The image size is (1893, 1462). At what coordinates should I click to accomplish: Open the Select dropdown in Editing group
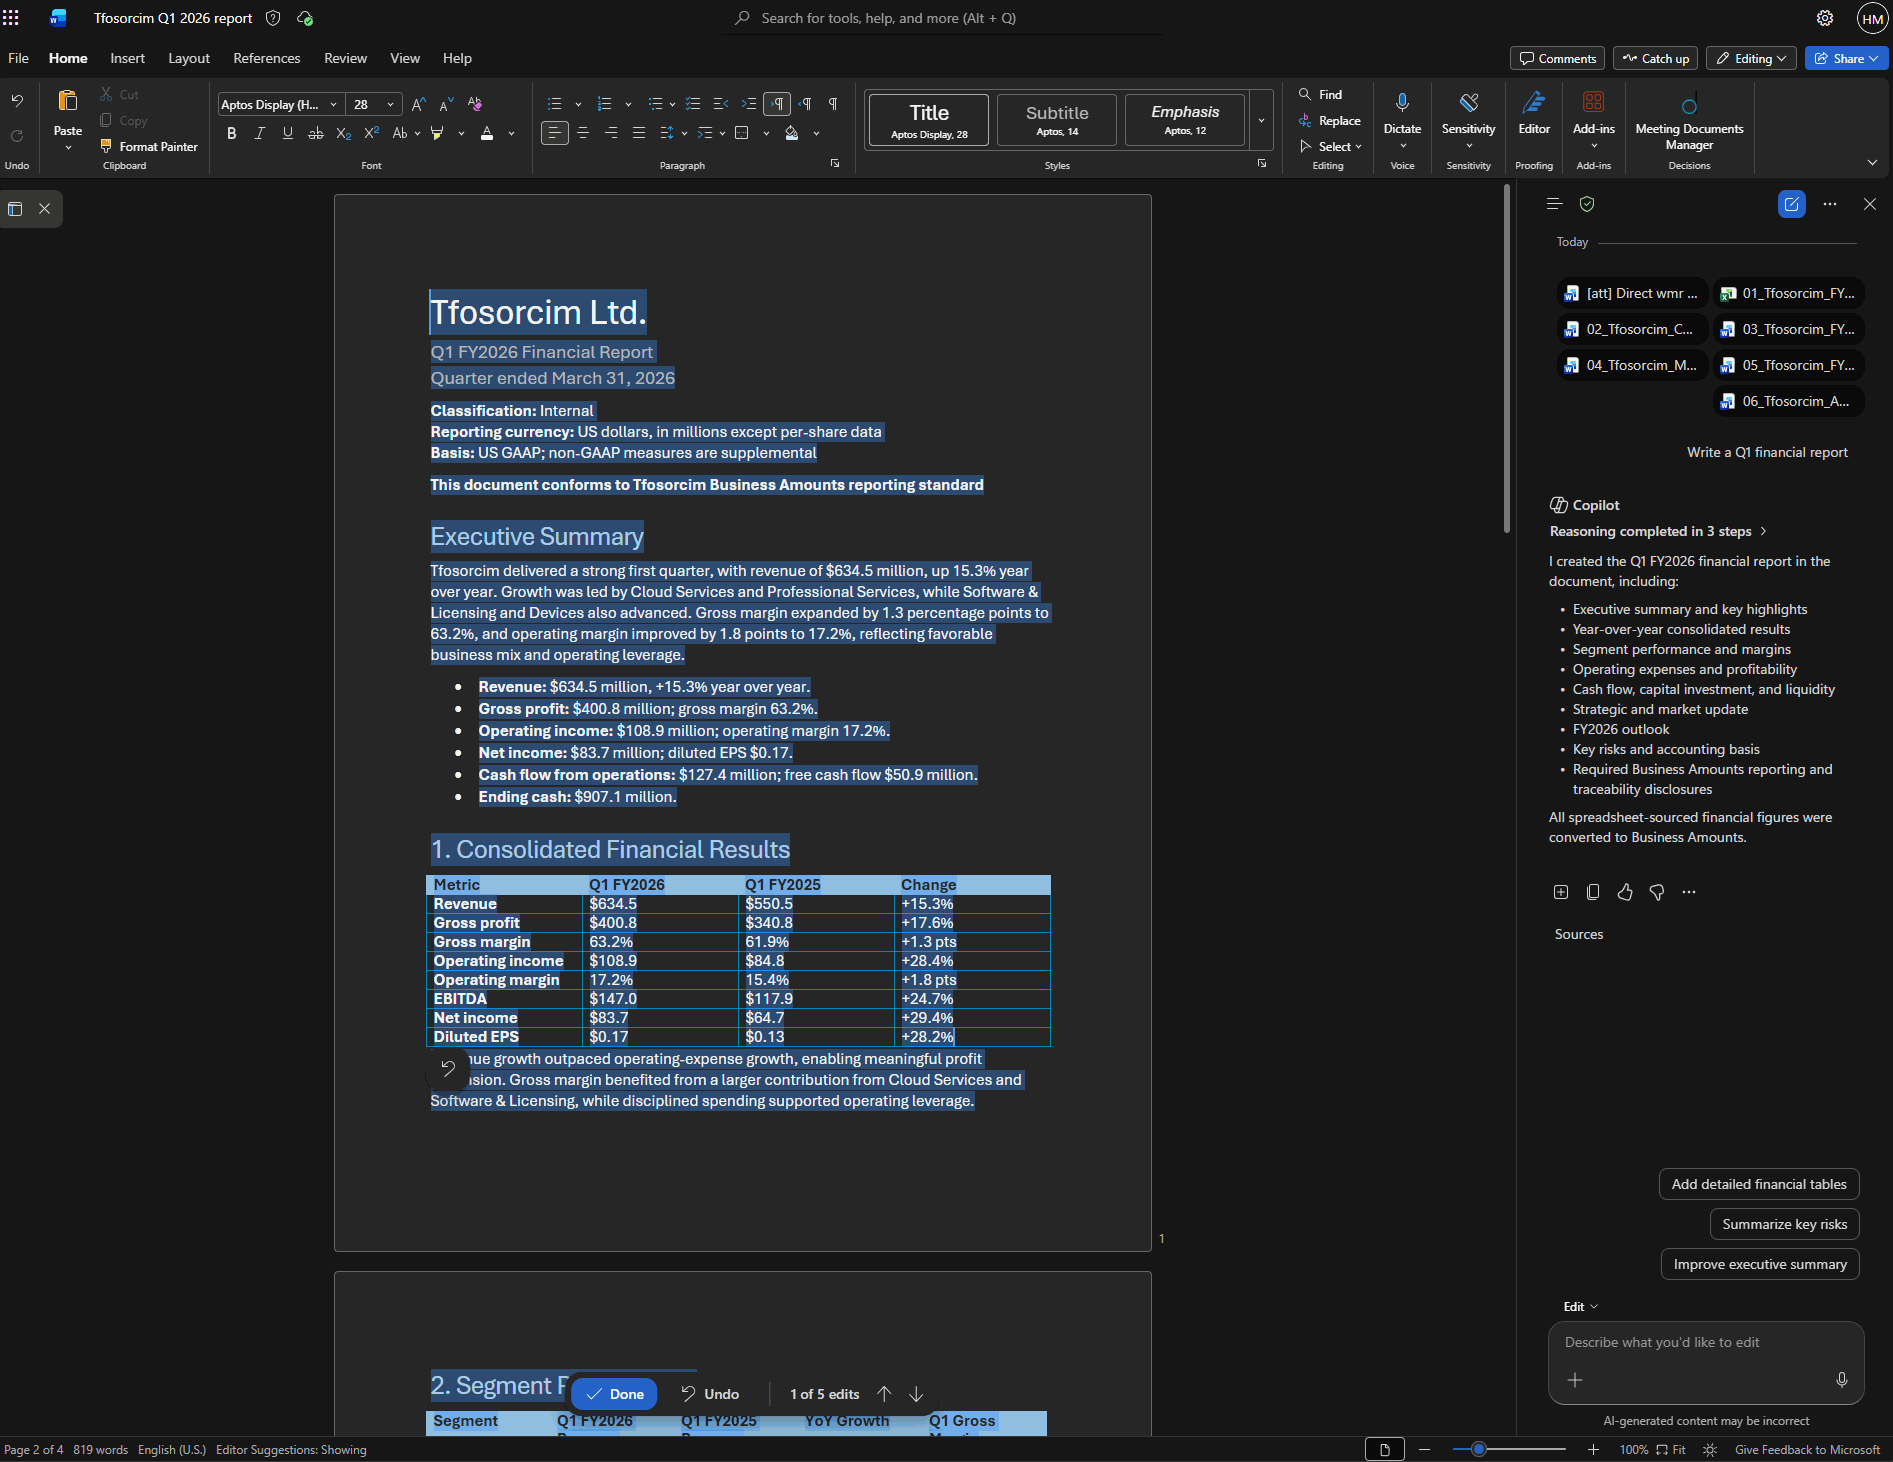point(1331,146)
